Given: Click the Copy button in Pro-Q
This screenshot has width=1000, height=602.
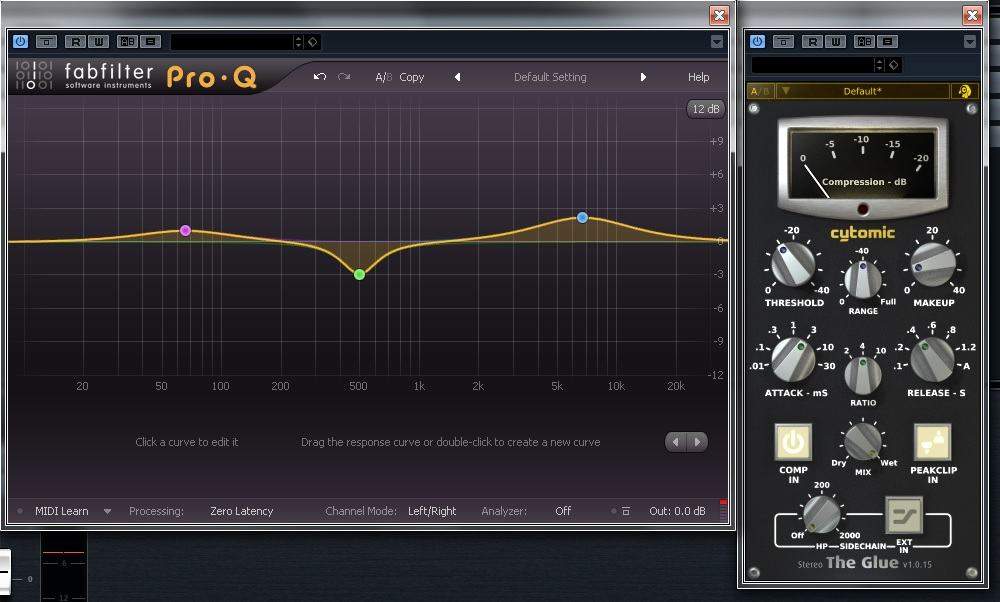Looking at the screenshot, I should (x=411, y=77).
